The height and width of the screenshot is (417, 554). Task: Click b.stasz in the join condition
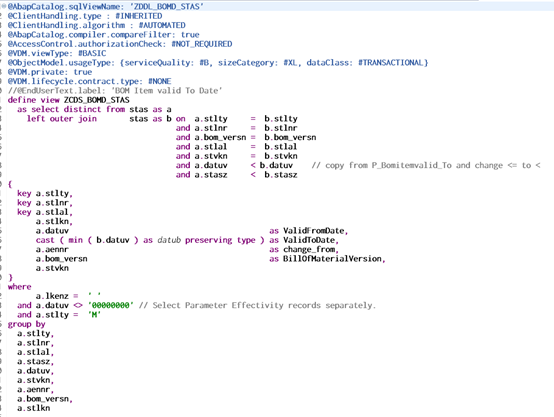281,175
